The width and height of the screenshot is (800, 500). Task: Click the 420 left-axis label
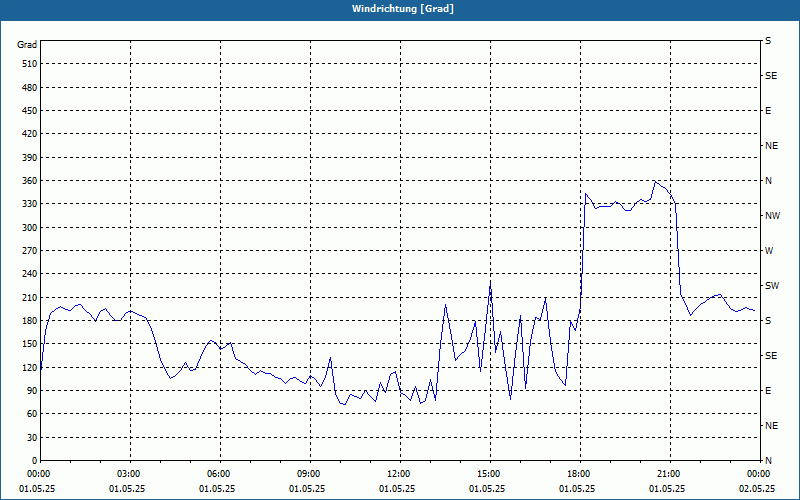pyautogui.click(x=29, y=134)
